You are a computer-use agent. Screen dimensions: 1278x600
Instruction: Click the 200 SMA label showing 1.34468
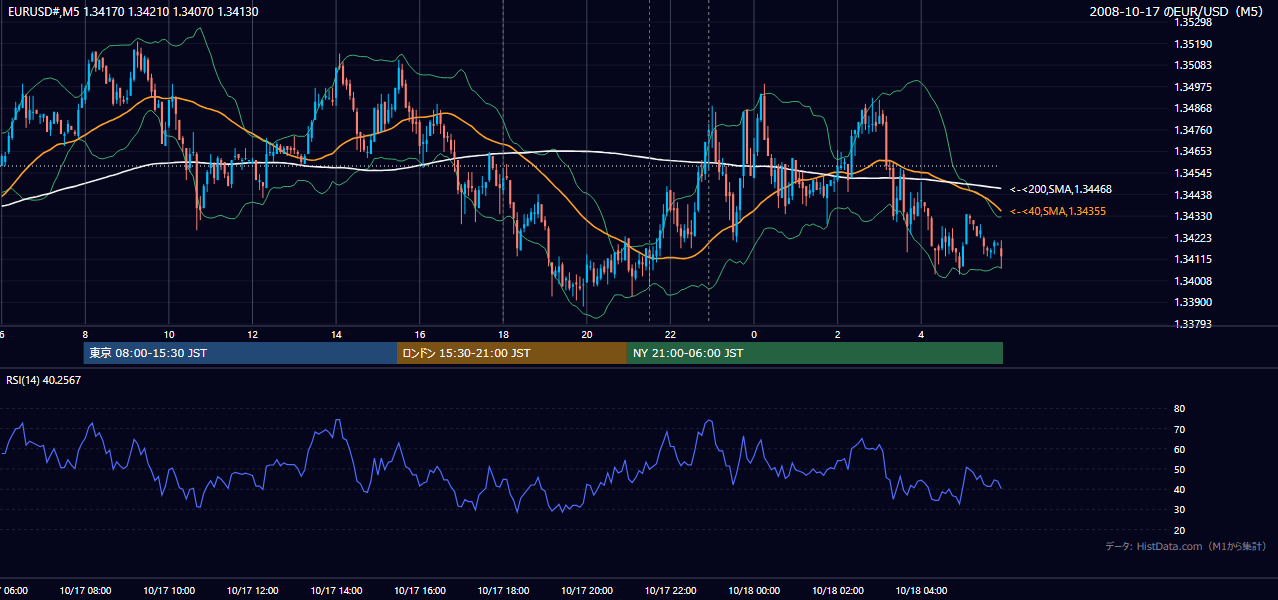[x=1060, y=189]
